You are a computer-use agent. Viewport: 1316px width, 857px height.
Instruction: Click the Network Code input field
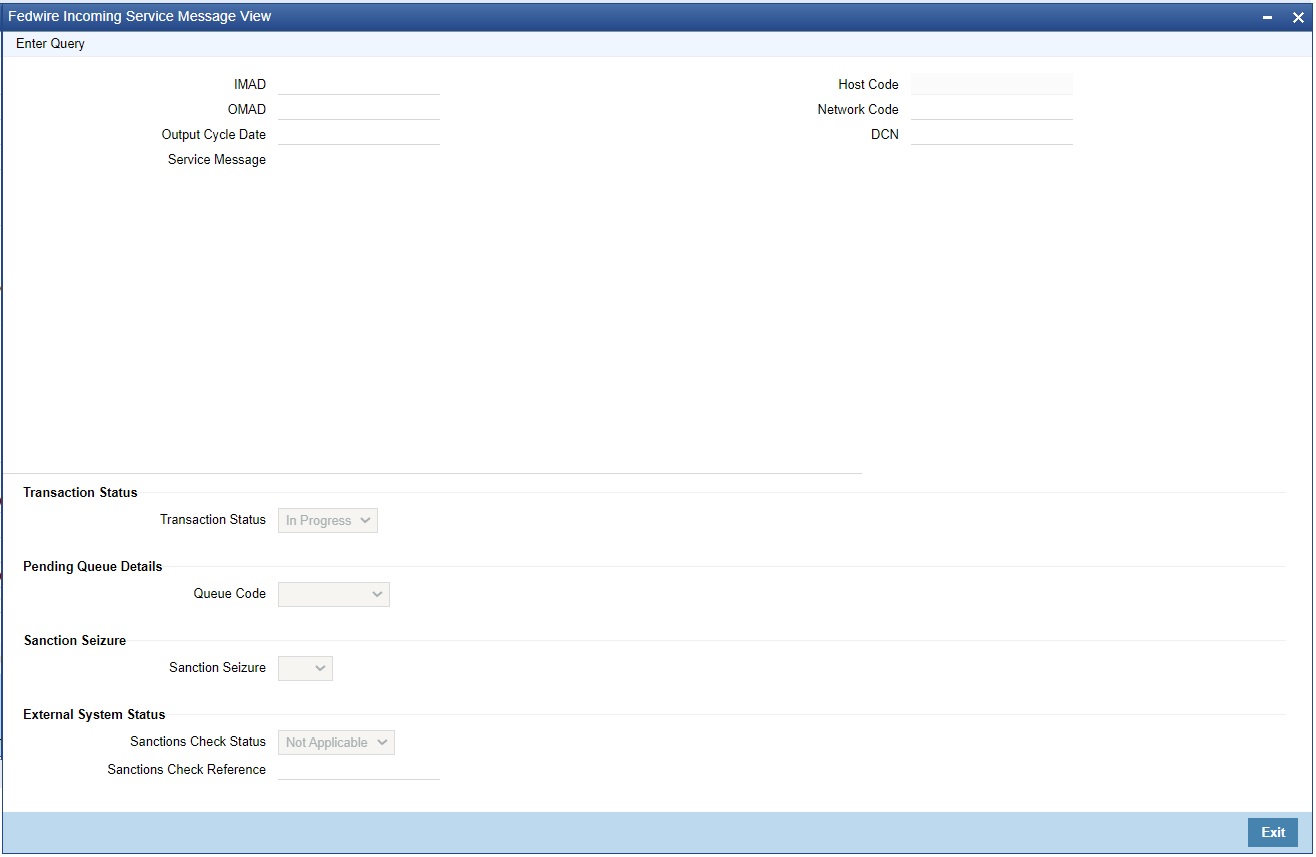[x=992, y=110]
